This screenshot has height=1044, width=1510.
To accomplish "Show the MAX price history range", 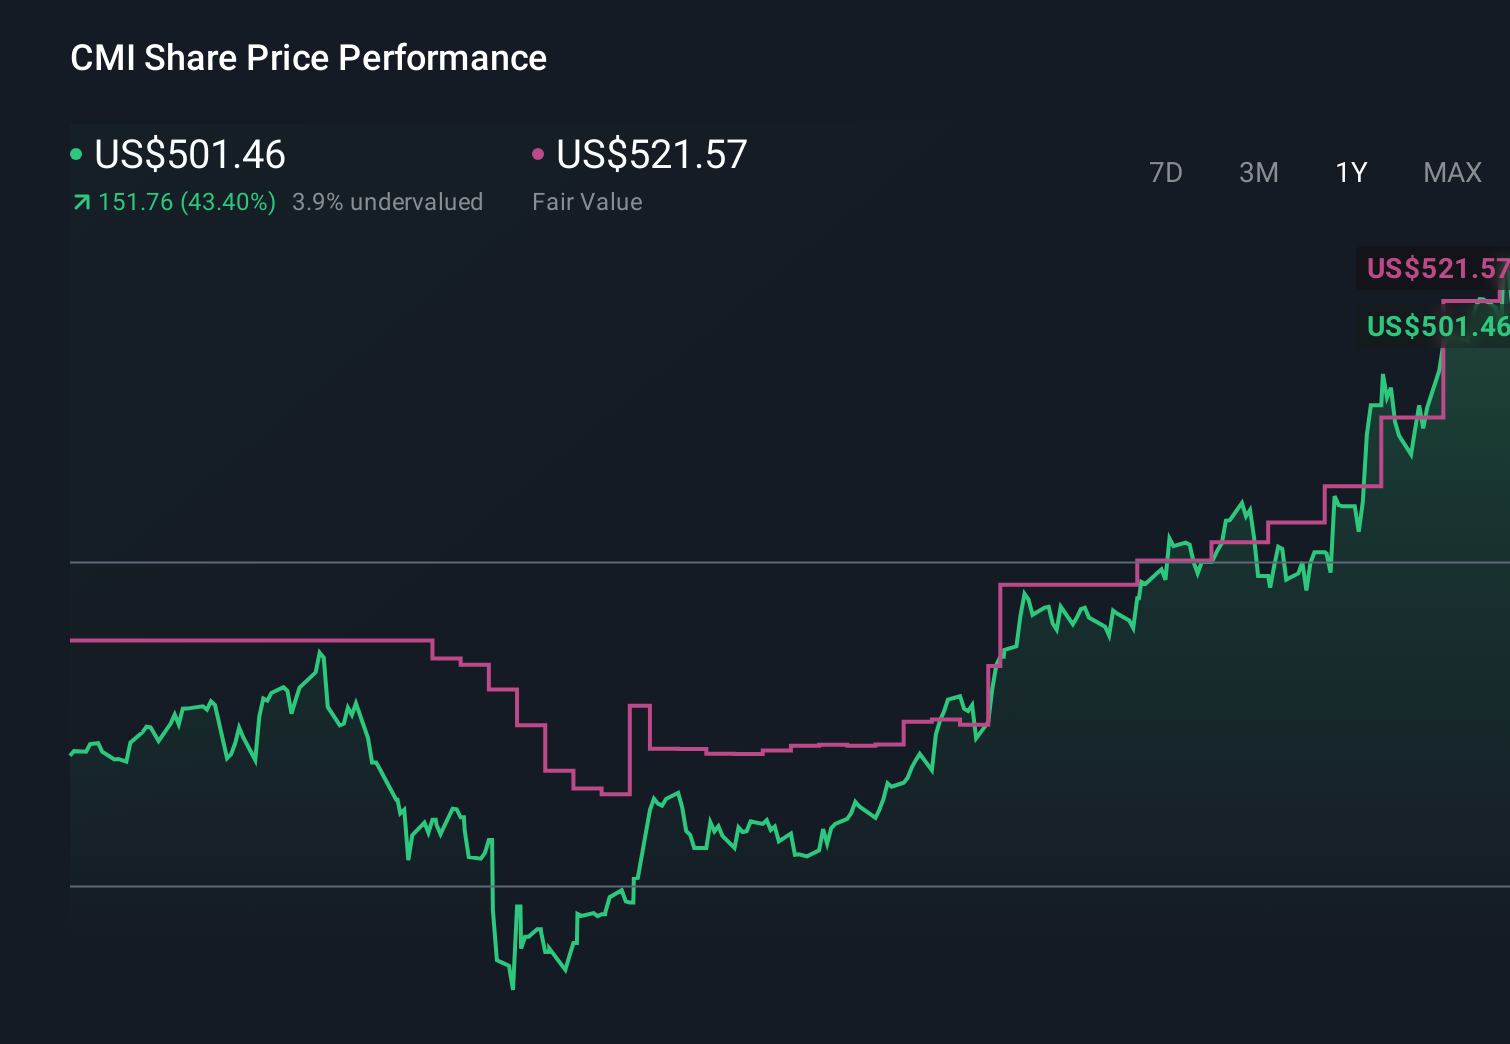I will pos(1452,173).
